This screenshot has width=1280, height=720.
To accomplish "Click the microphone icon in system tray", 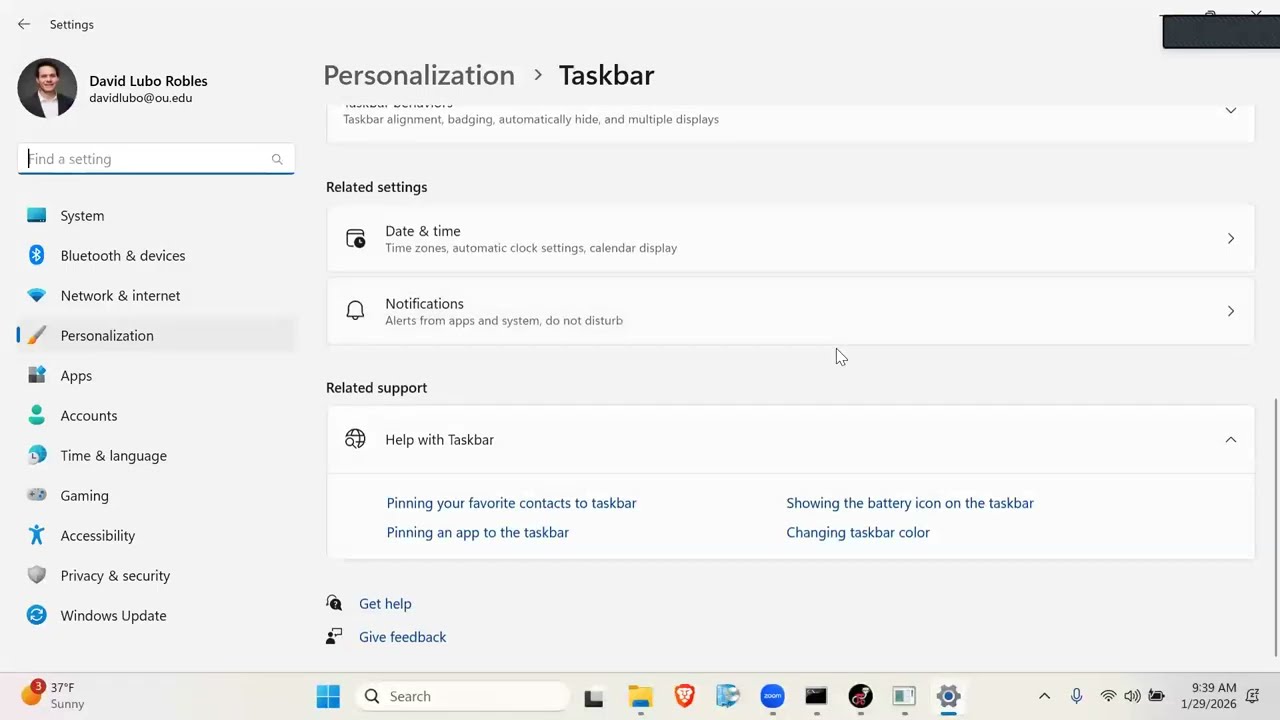I will click(x=1076, y=696).
